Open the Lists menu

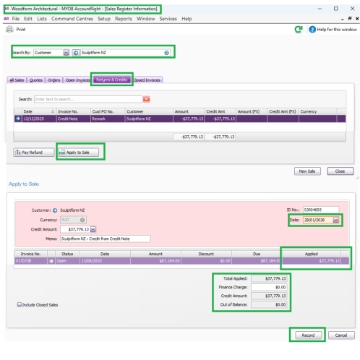42,19
